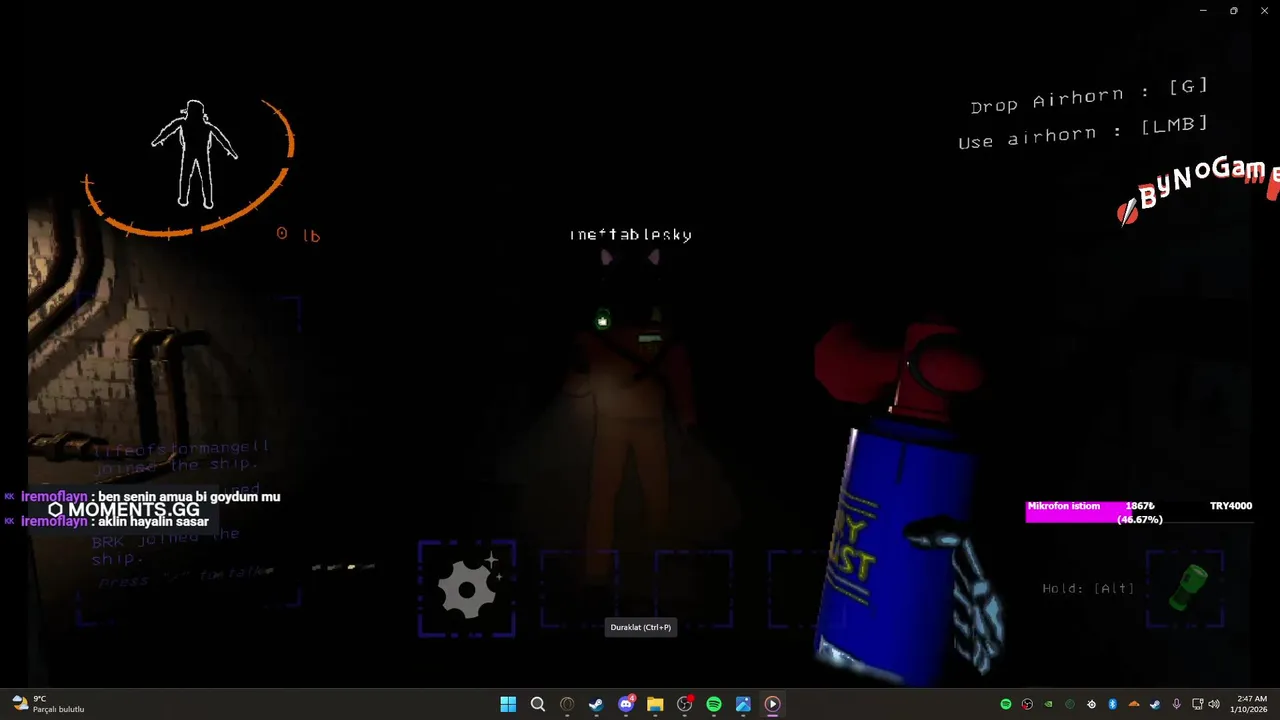The image size is (1280, 720).
Task: Open Steam from the taskbar
Action: pos(596,704)
